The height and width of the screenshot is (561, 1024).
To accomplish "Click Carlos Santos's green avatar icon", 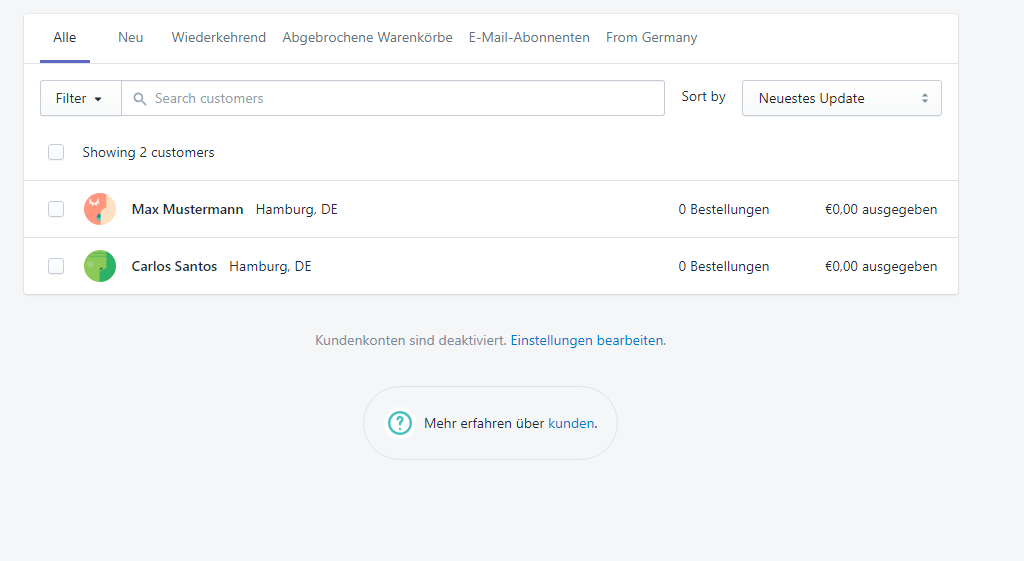I will pos(100,266).
